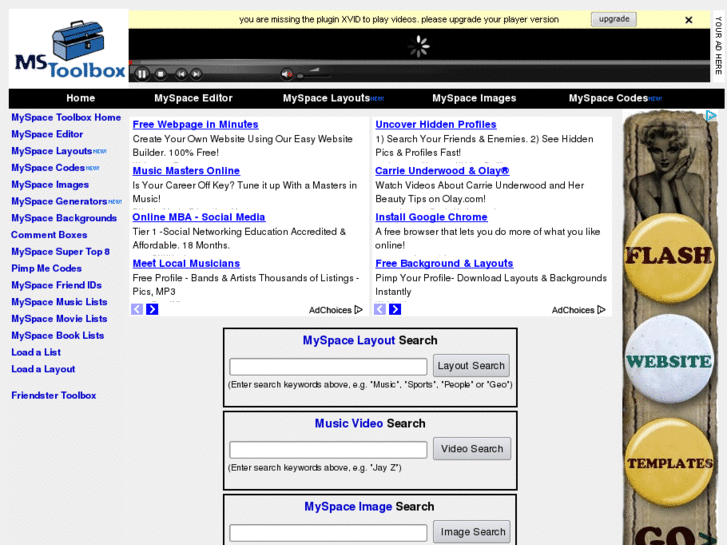Viewport: 727px width, 545px height.
Task: Click the MySpace Image Search text field
Action: pyautogui.click(x=328, y=532)
